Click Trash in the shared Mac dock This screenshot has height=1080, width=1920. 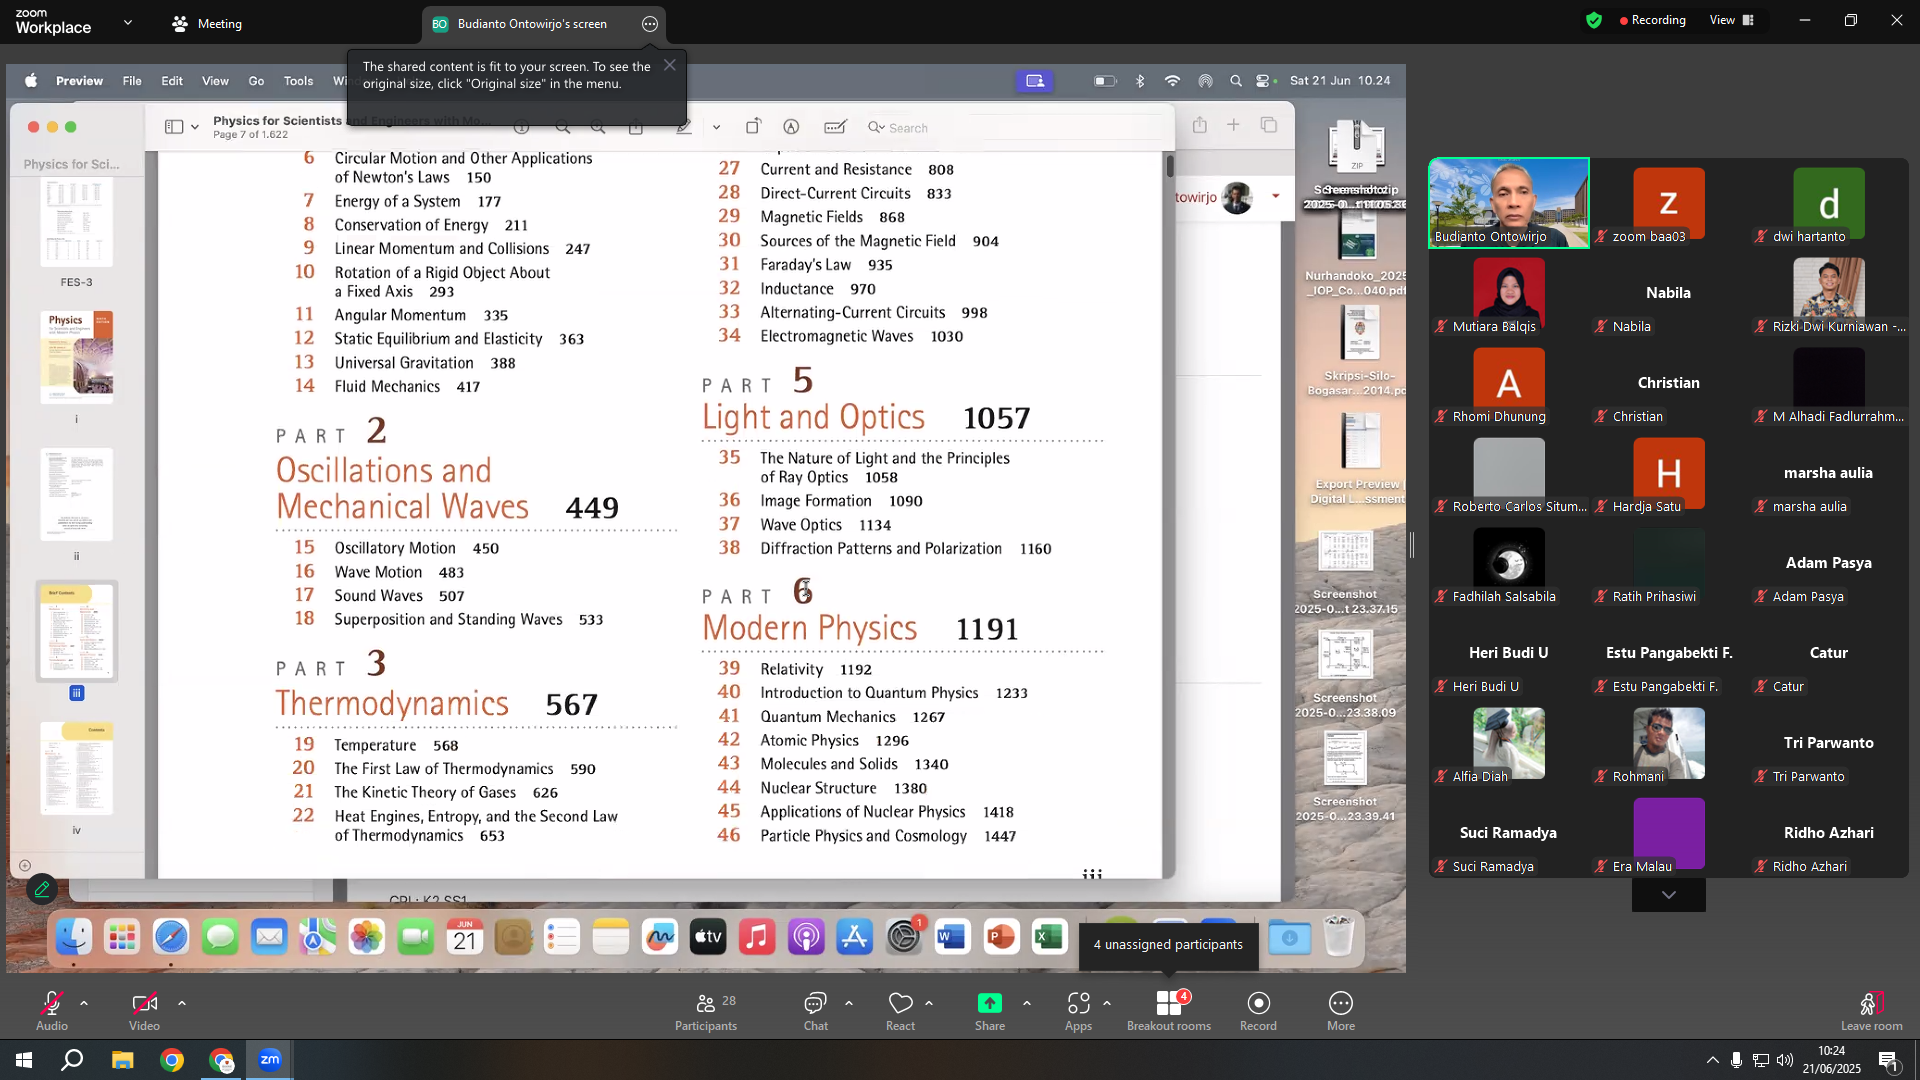tap(1339, 937)
